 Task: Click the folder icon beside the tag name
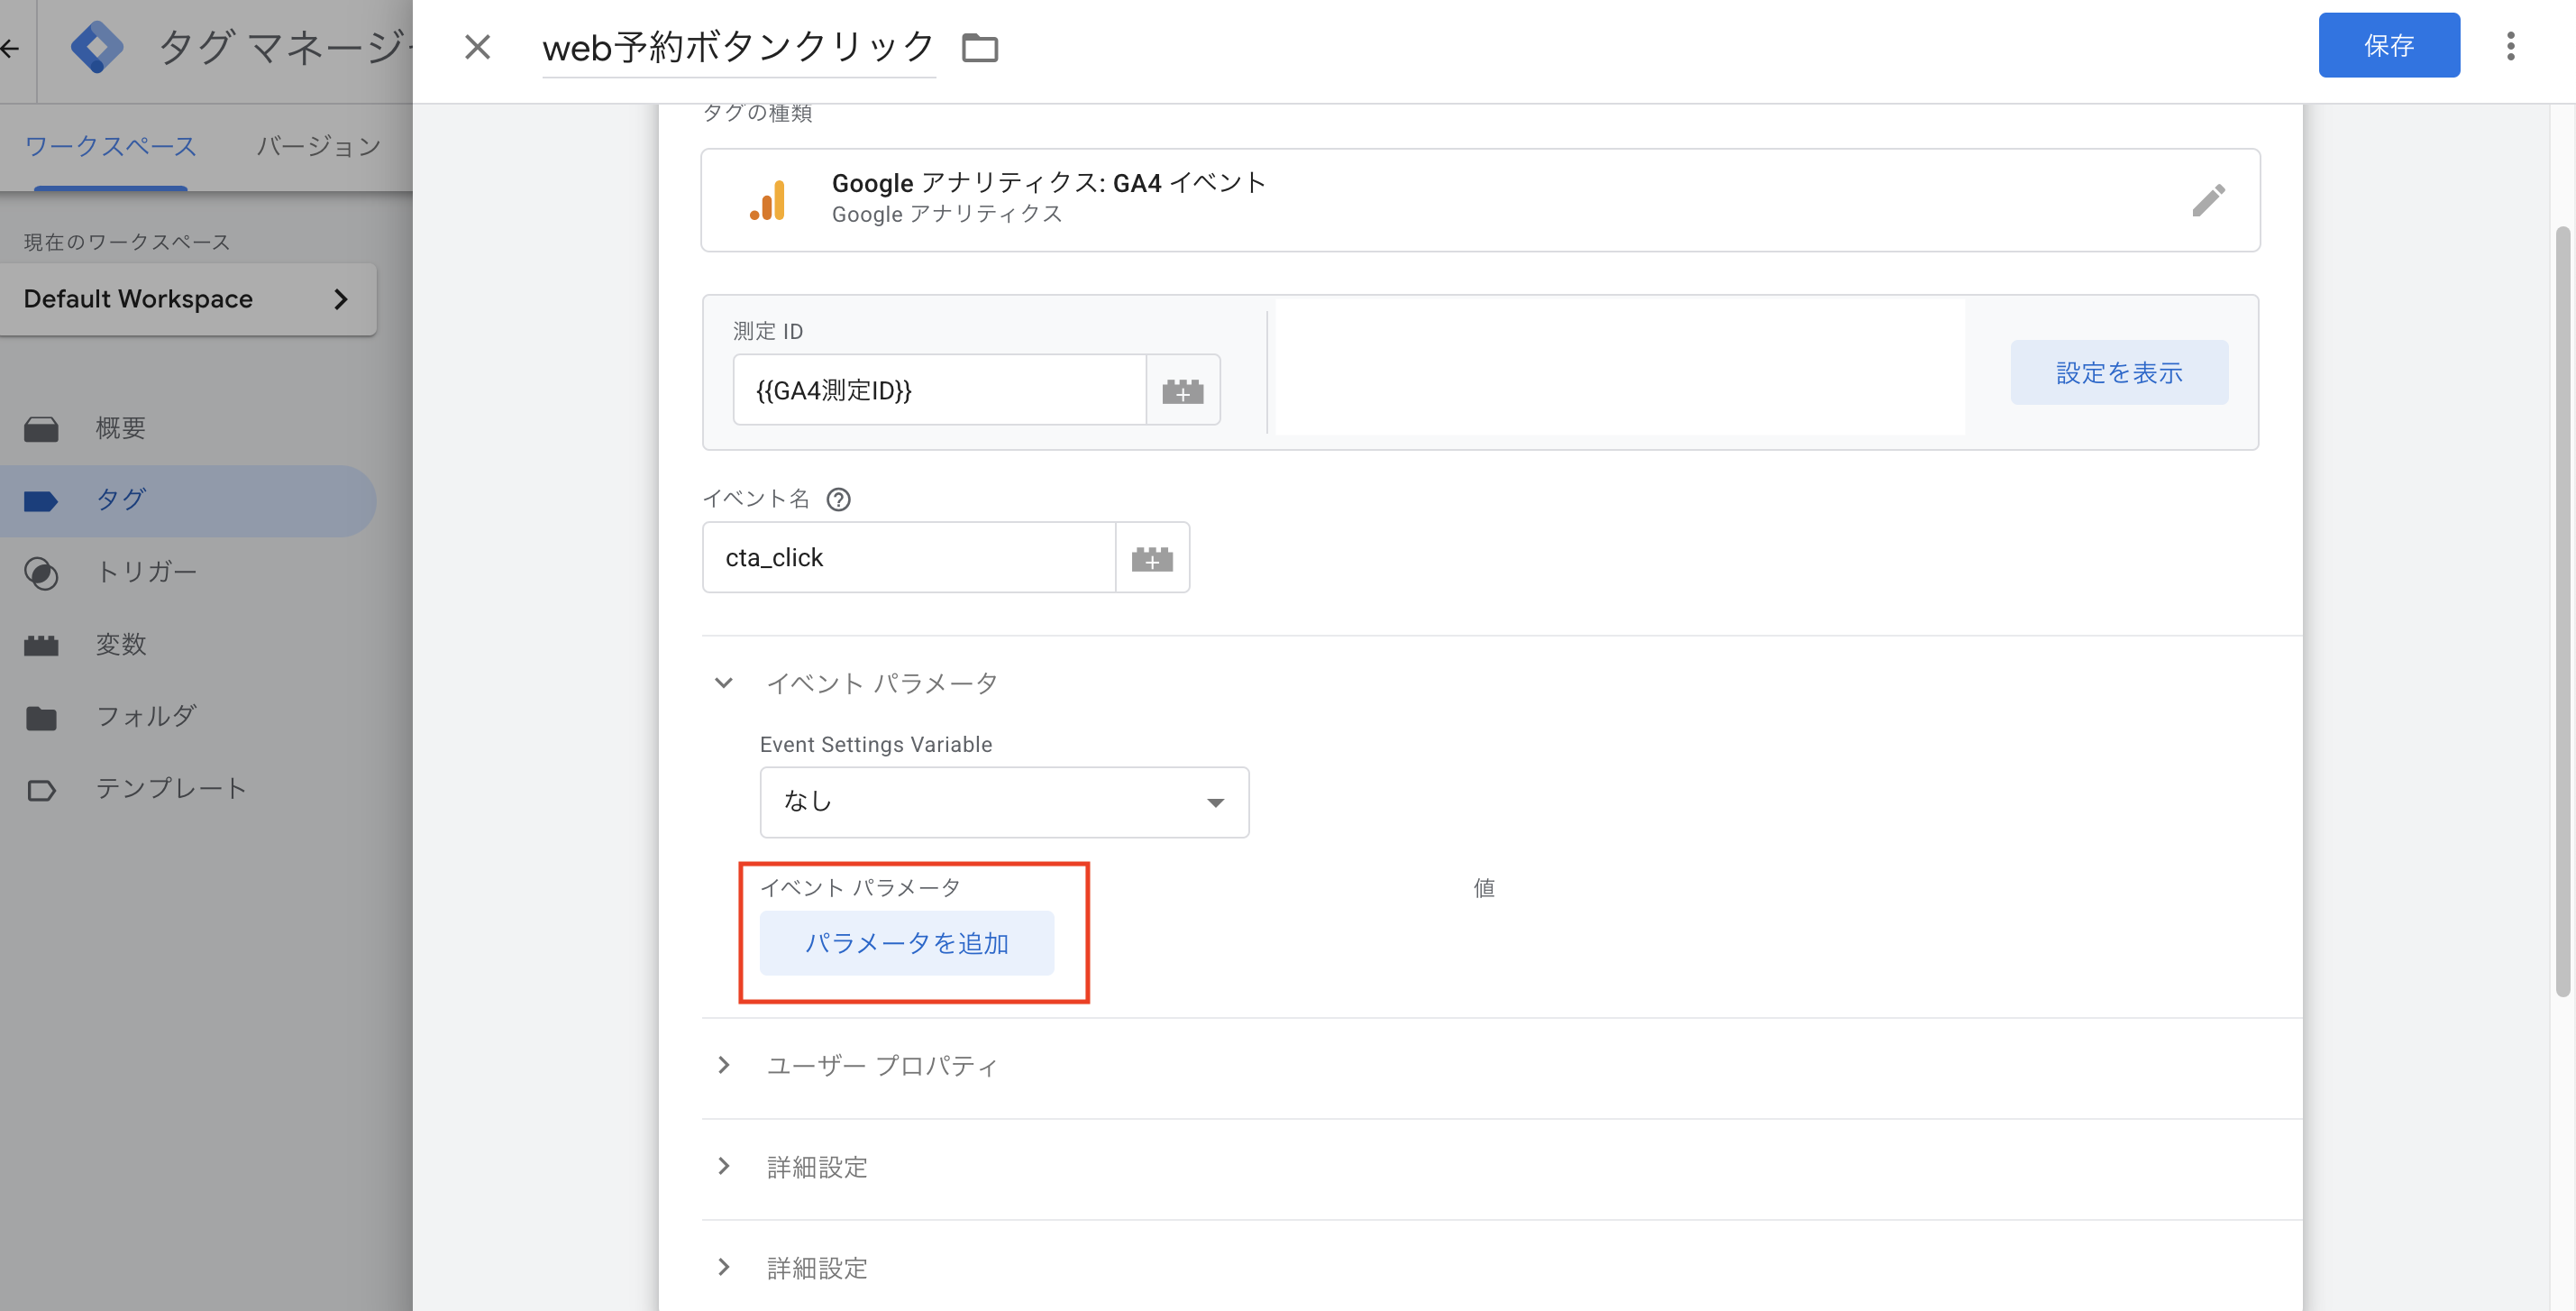(x=979, y=47)
